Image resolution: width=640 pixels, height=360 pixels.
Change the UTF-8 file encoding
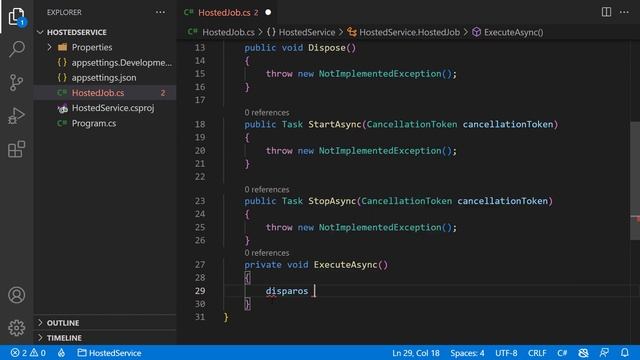[506, 353]
